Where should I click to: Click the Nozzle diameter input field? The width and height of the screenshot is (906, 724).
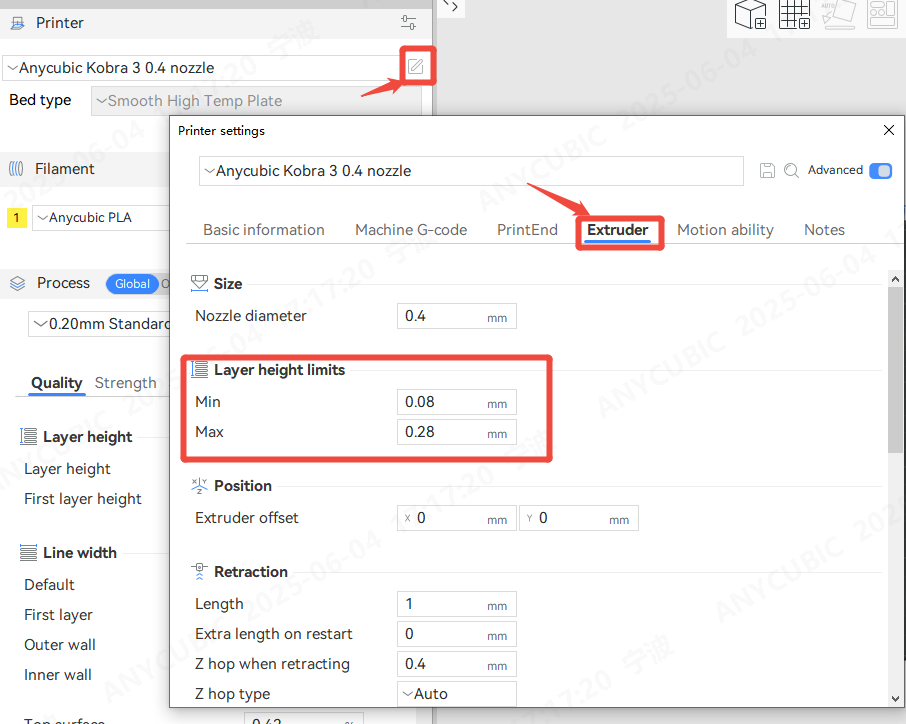pyautogui.click(x=456, y=316)
